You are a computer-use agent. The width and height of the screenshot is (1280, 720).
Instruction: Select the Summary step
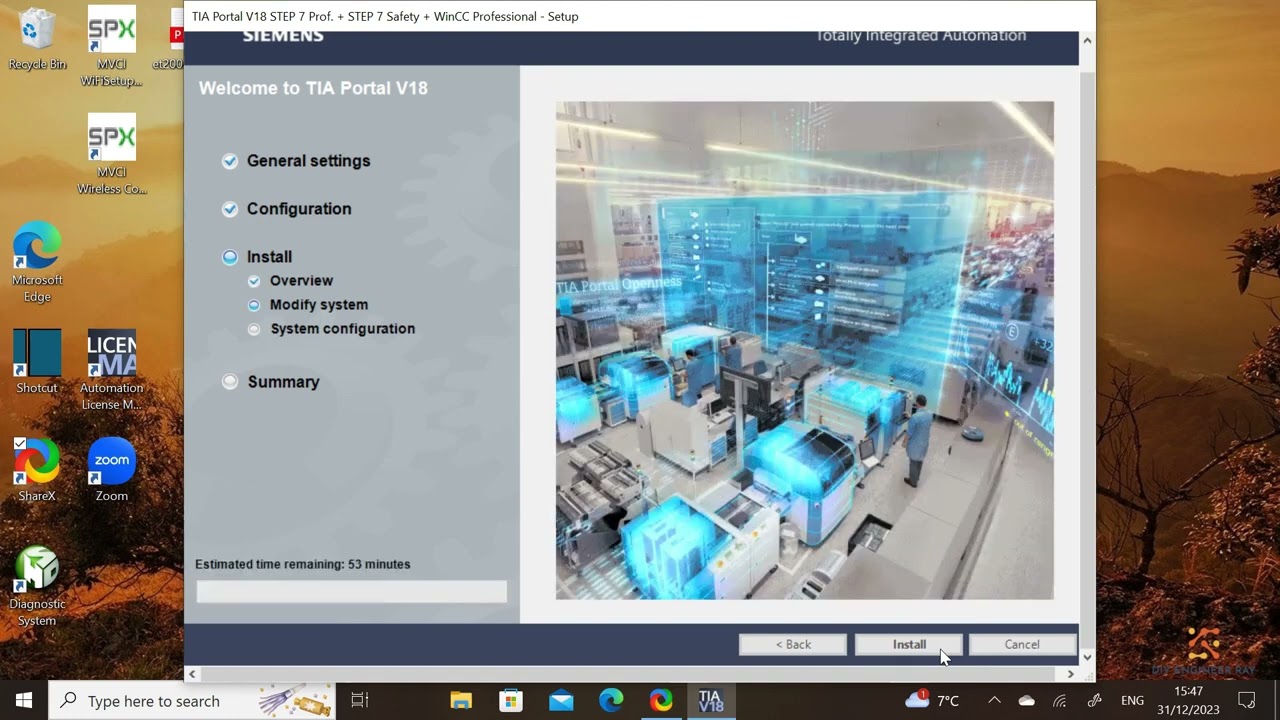tap(283, 382)
